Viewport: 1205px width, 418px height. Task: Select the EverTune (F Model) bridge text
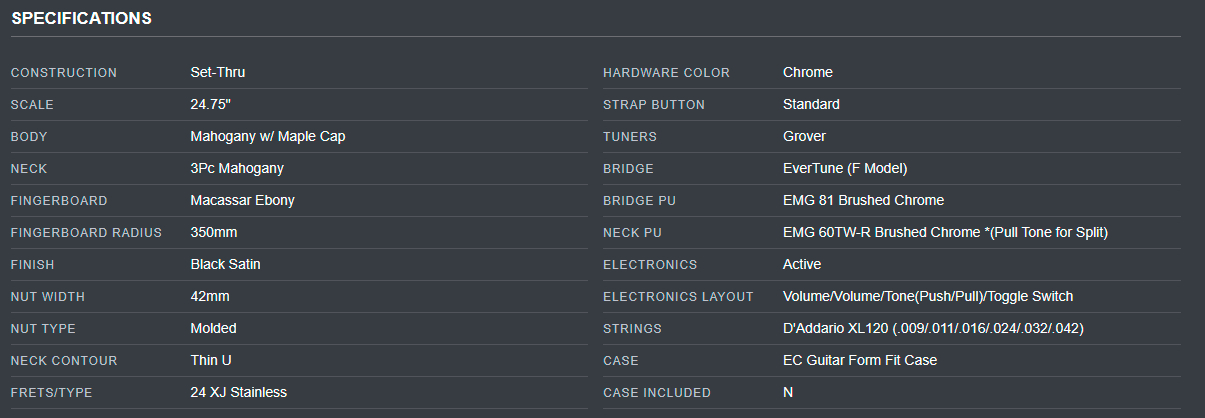tap(845, 168)
